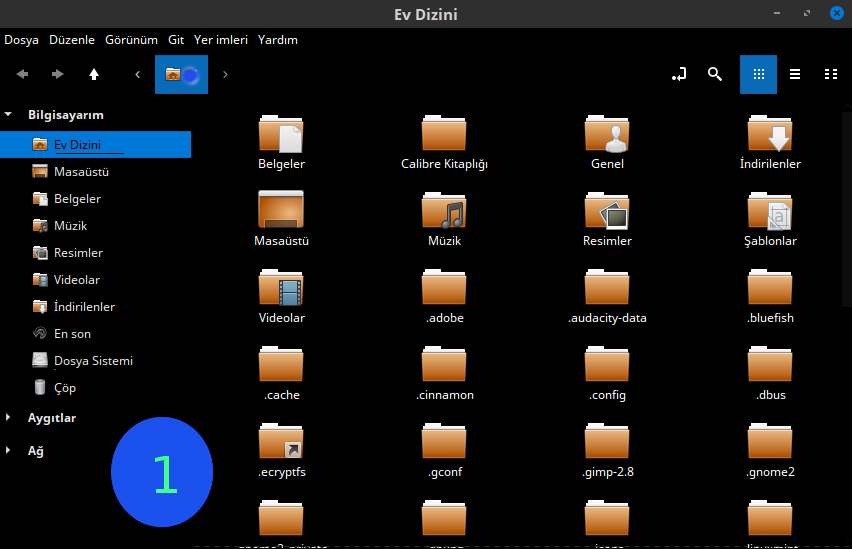852x549 pixels.
Task: Select the Videolar folder icon in grid
Action: coord(281,288)
